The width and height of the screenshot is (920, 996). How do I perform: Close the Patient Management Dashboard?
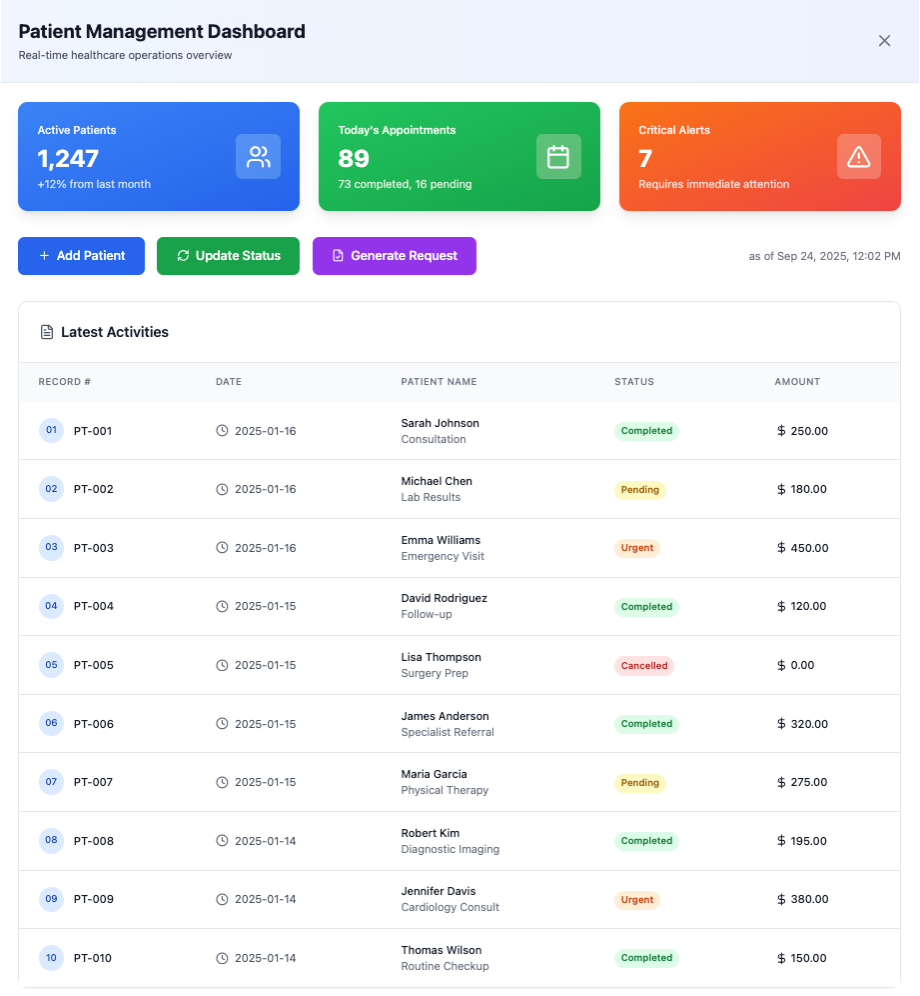click(x=884, y=41)
